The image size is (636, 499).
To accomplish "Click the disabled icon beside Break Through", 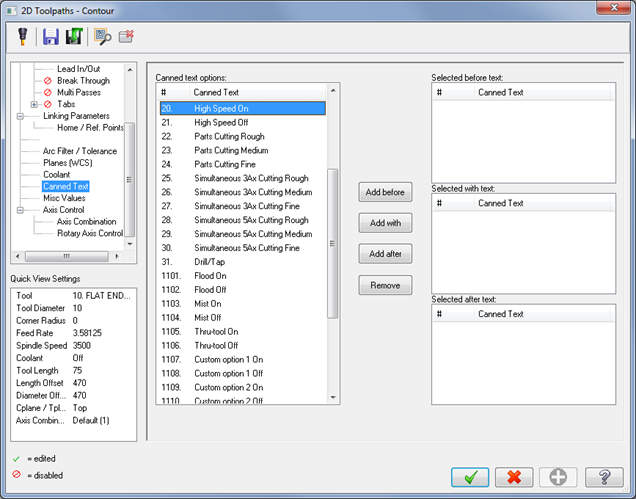I will pyautogui.click(x=48, y=81).
